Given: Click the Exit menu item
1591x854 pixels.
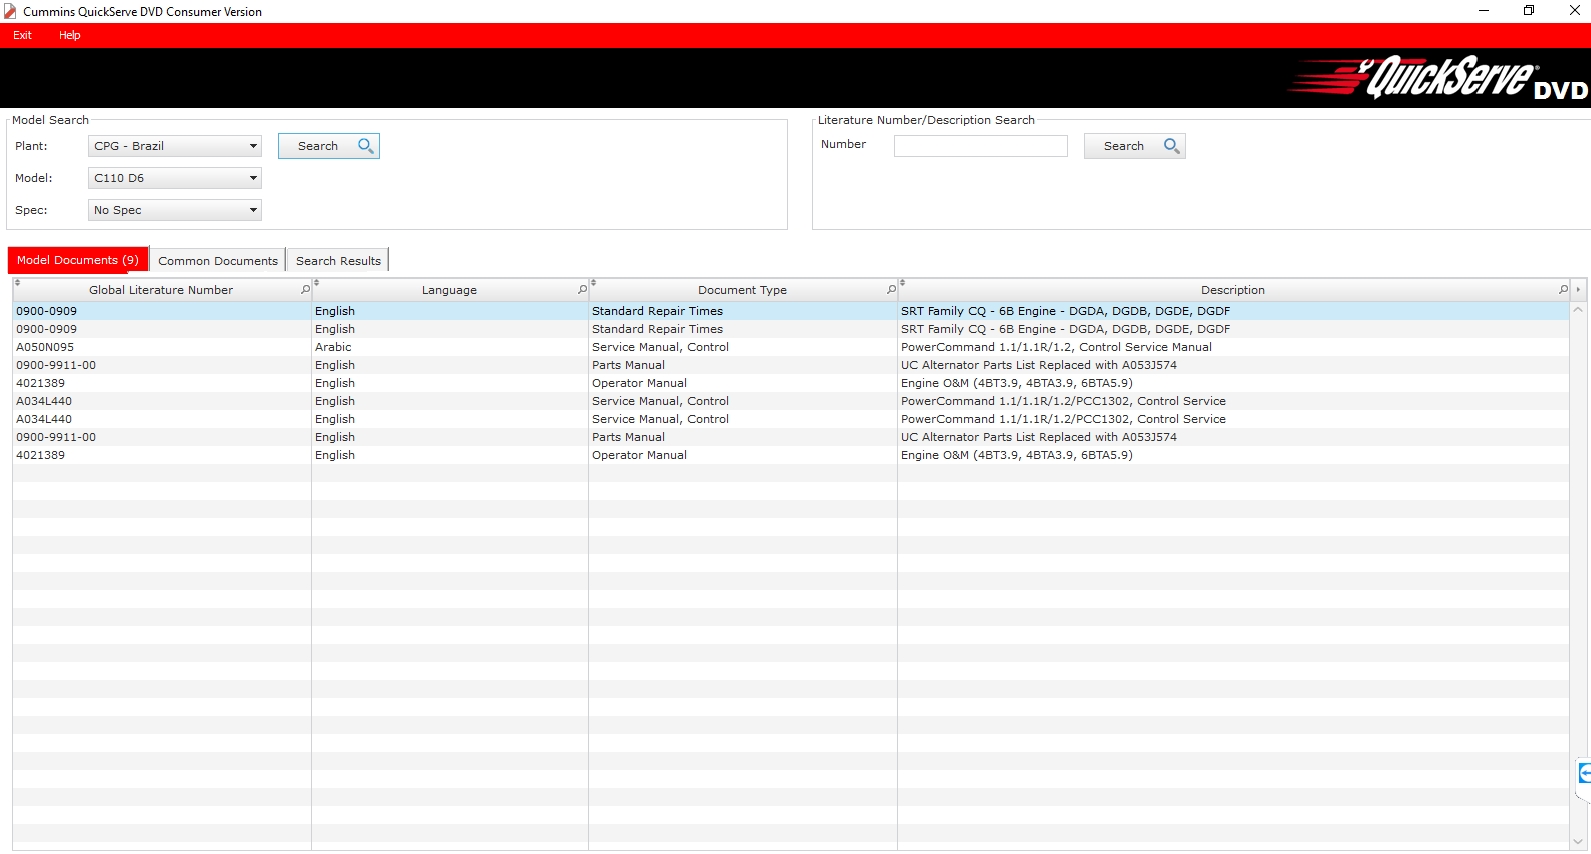Looking at the screenshot, I should point(22,35).
